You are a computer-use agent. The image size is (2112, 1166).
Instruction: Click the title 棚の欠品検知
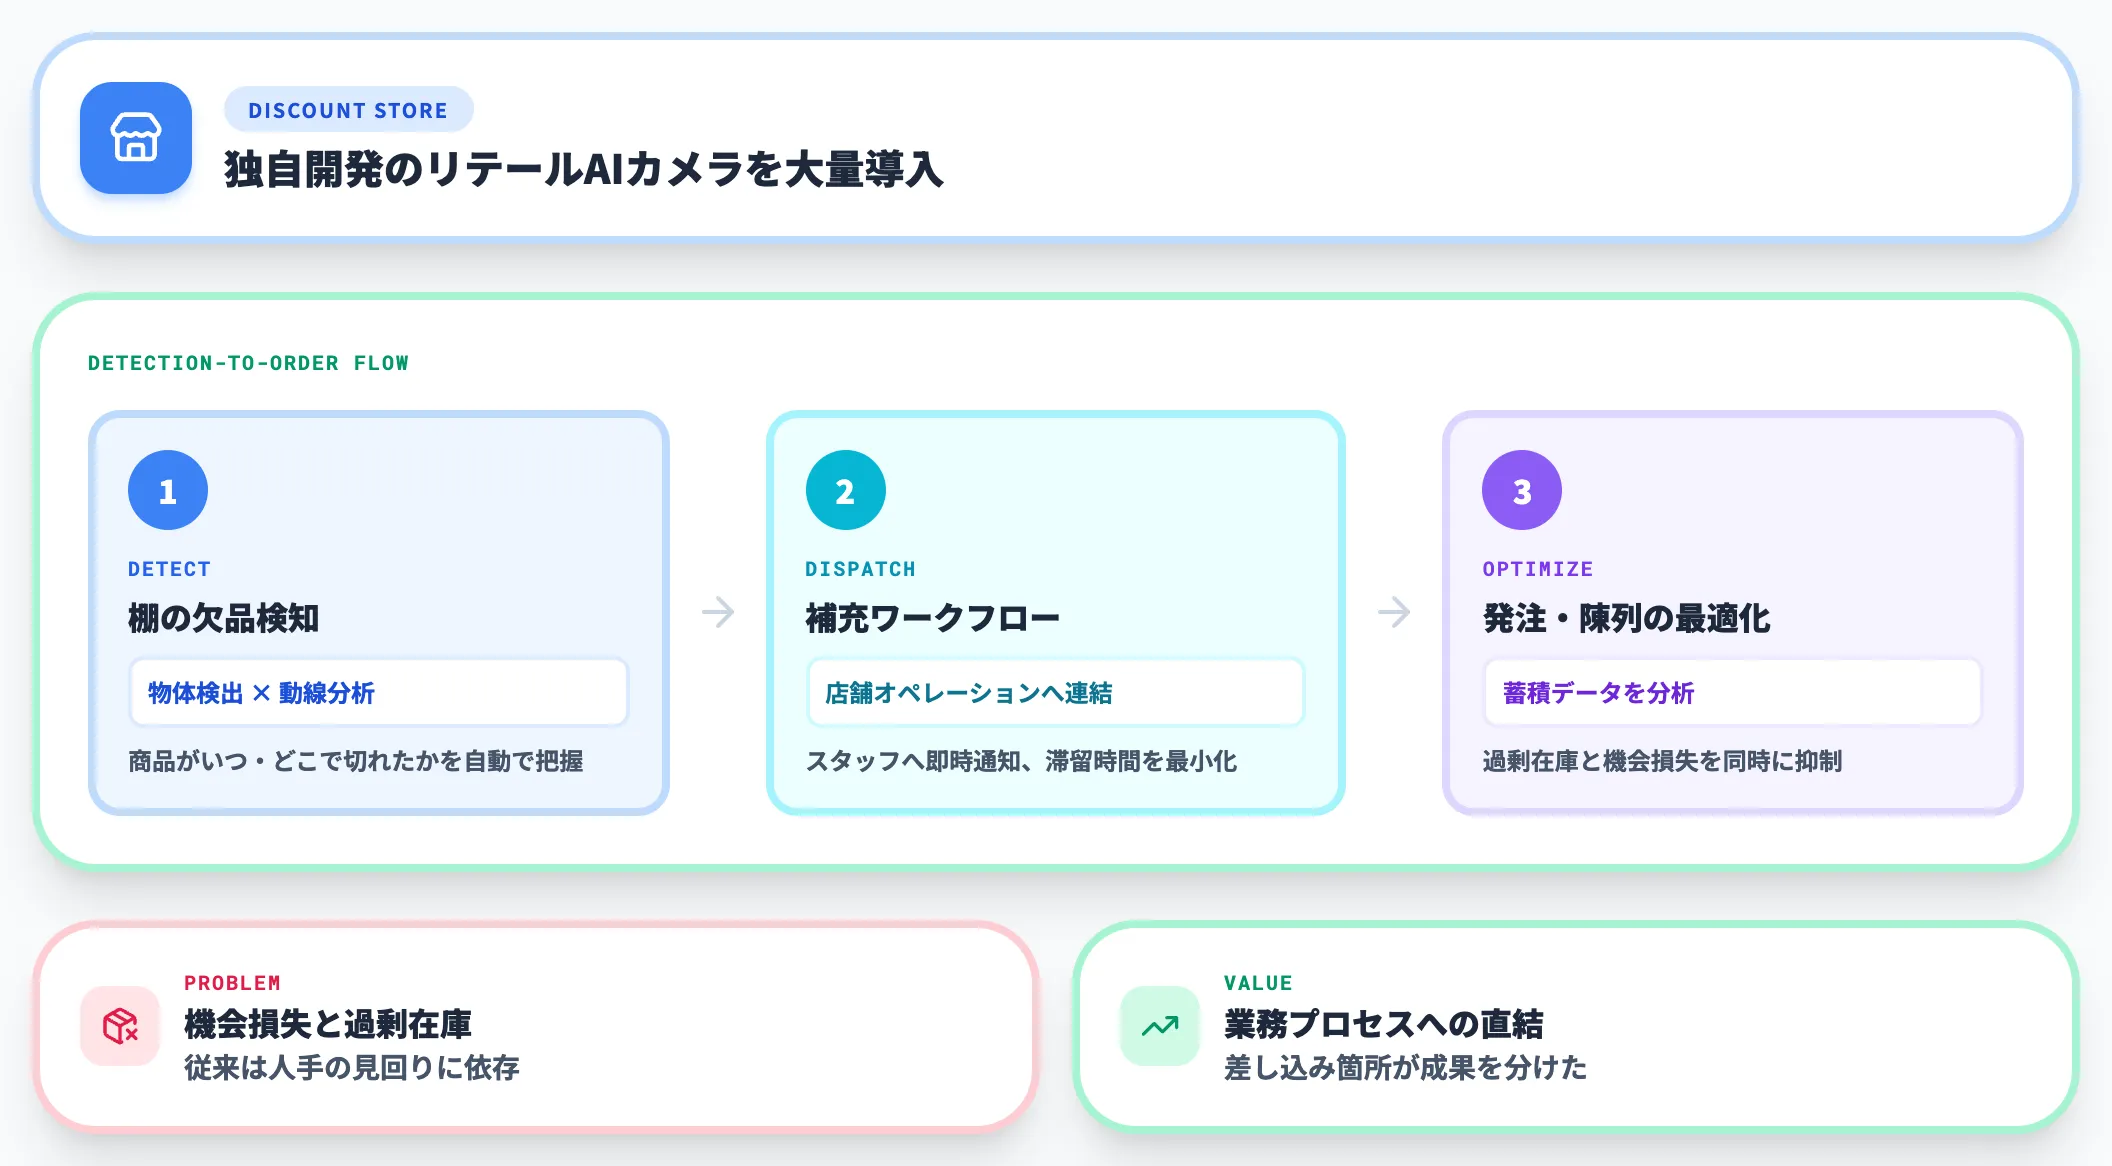point(223,618)
